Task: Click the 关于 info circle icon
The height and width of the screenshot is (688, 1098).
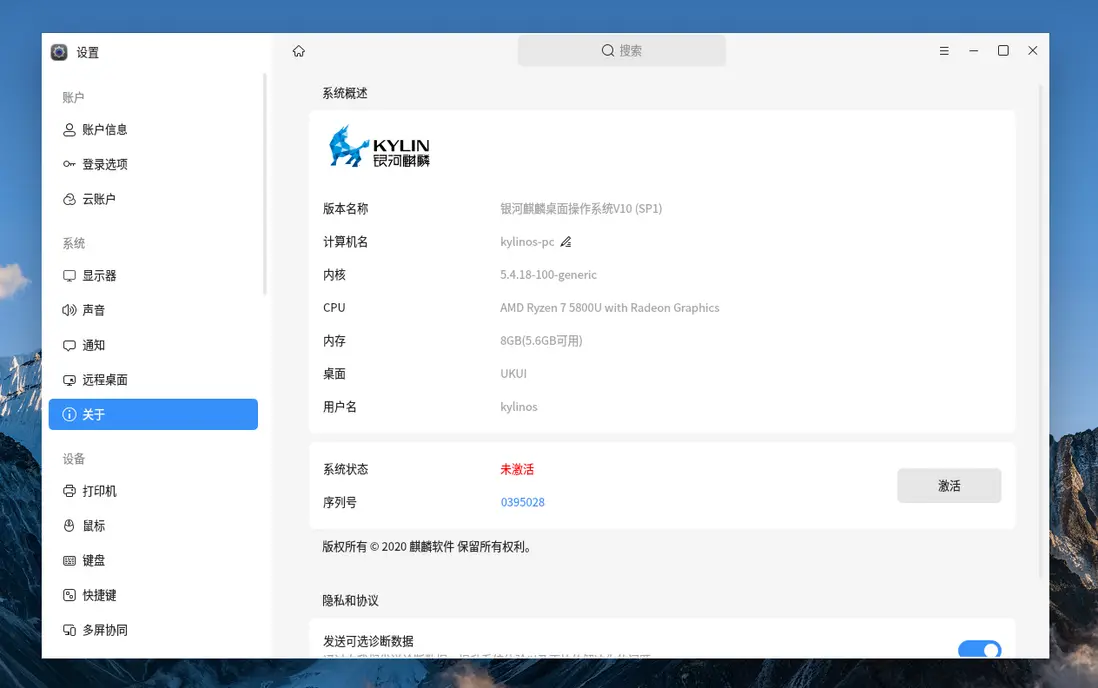Action: (69, 414)
